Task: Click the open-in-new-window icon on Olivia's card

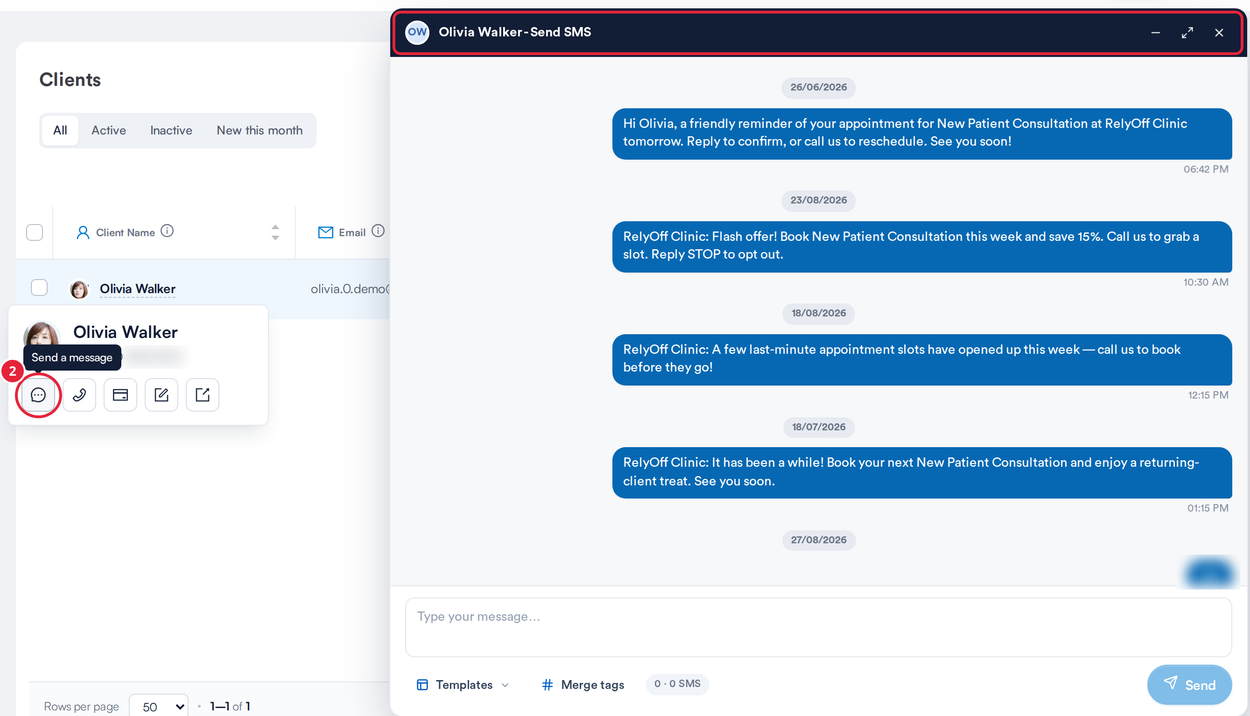Action: tap(202, 395)
